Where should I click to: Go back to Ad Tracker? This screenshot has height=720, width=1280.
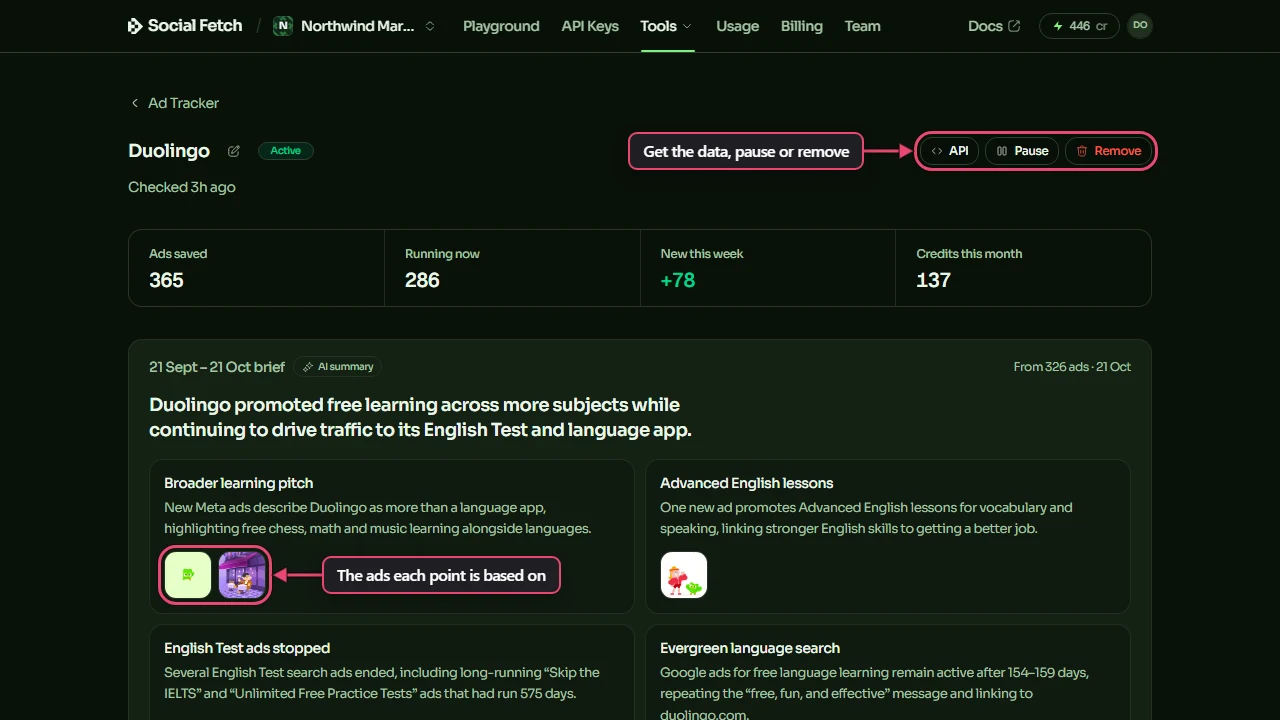point(174,103)
